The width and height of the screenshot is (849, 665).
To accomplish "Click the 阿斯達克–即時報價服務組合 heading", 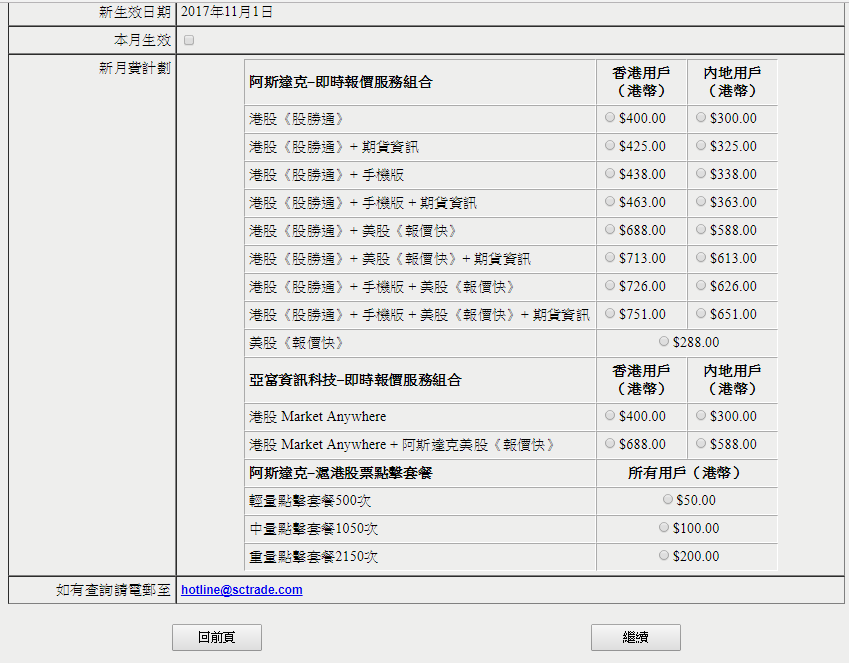I will click(341, 82).
